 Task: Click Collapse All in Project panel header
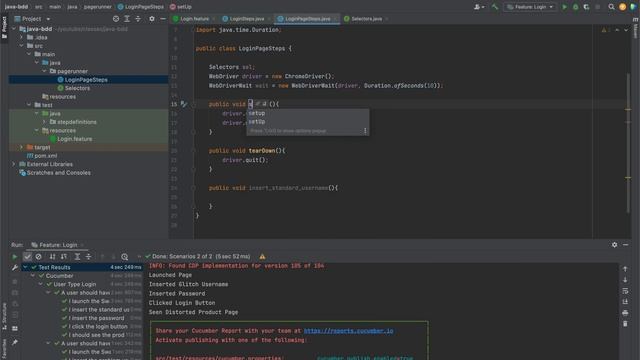(x=138, y=19)
